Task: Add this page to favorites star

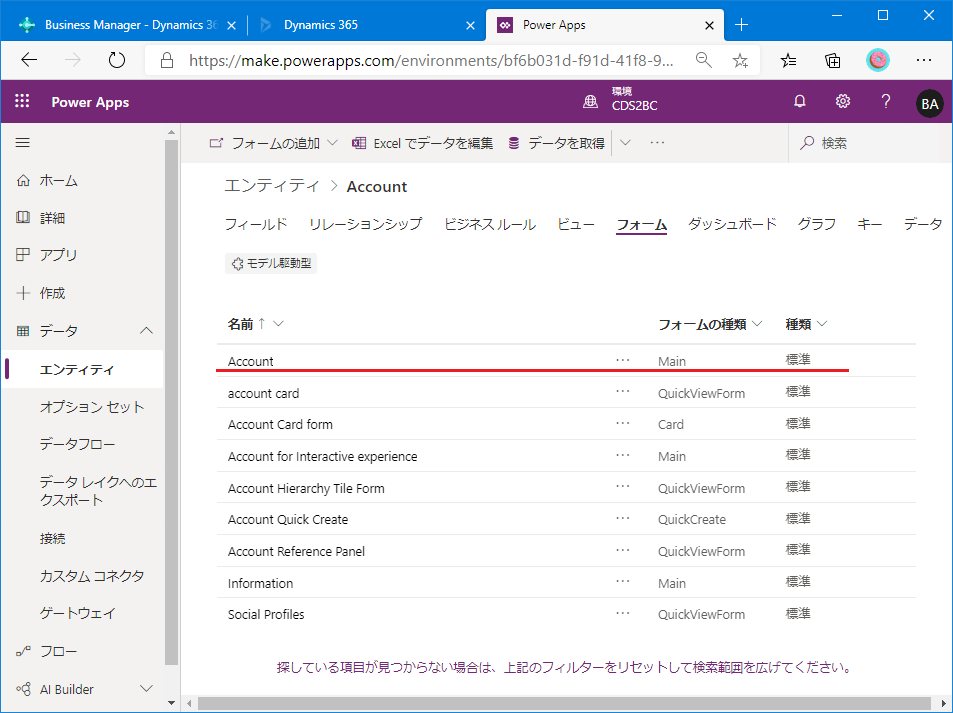Action: point(740,60)
